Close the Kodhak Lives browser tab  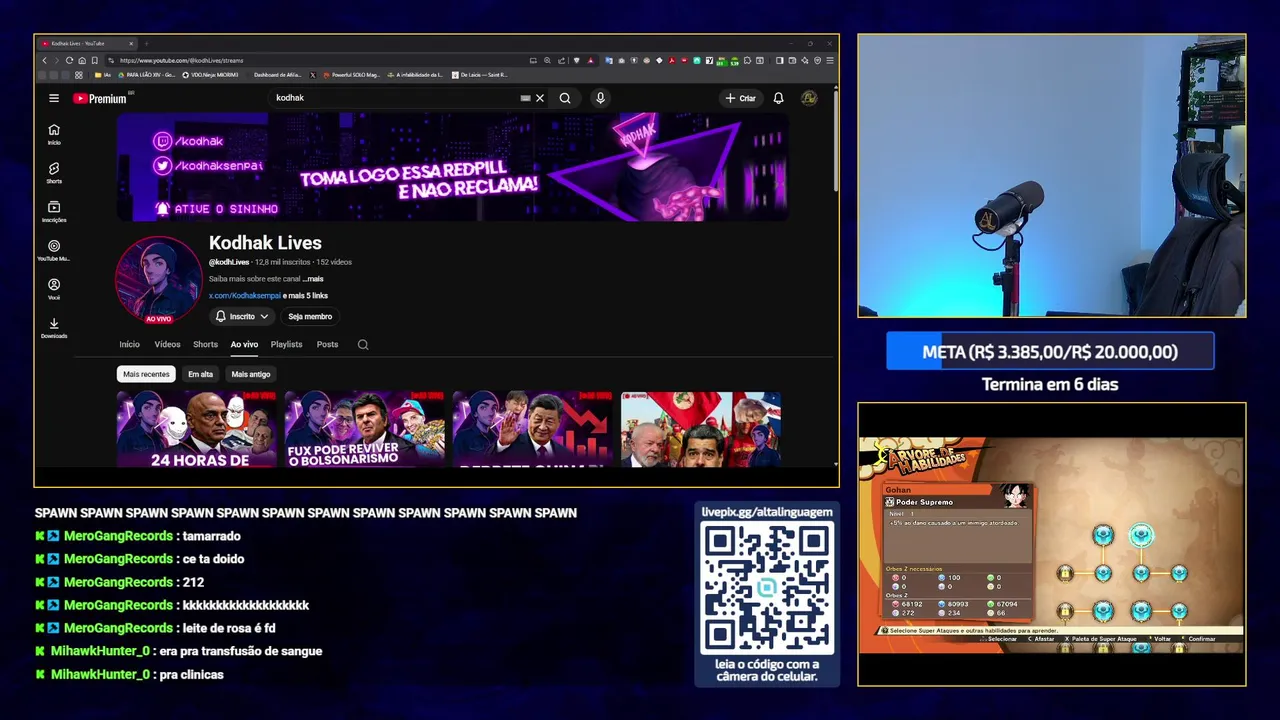(x=130, y=43)
